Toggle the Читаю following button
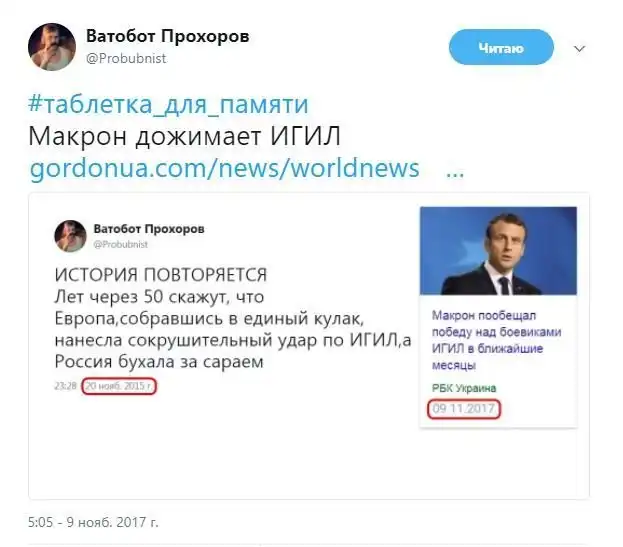The image size is (623, 547). tap(501, 47)
